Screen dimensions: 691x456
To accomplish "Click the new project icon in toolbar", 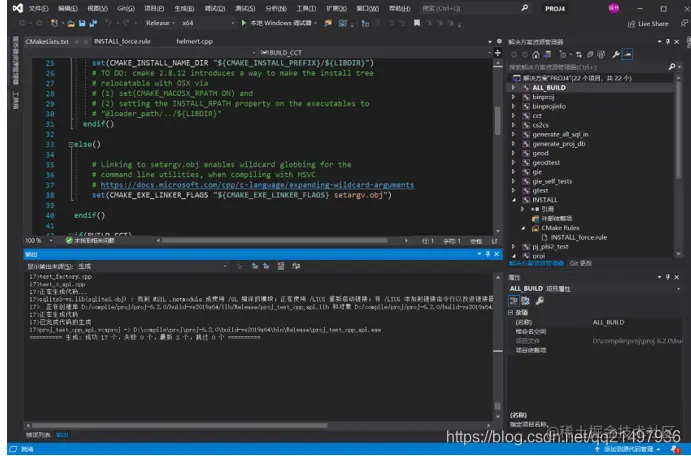I will tap(54, 23).
